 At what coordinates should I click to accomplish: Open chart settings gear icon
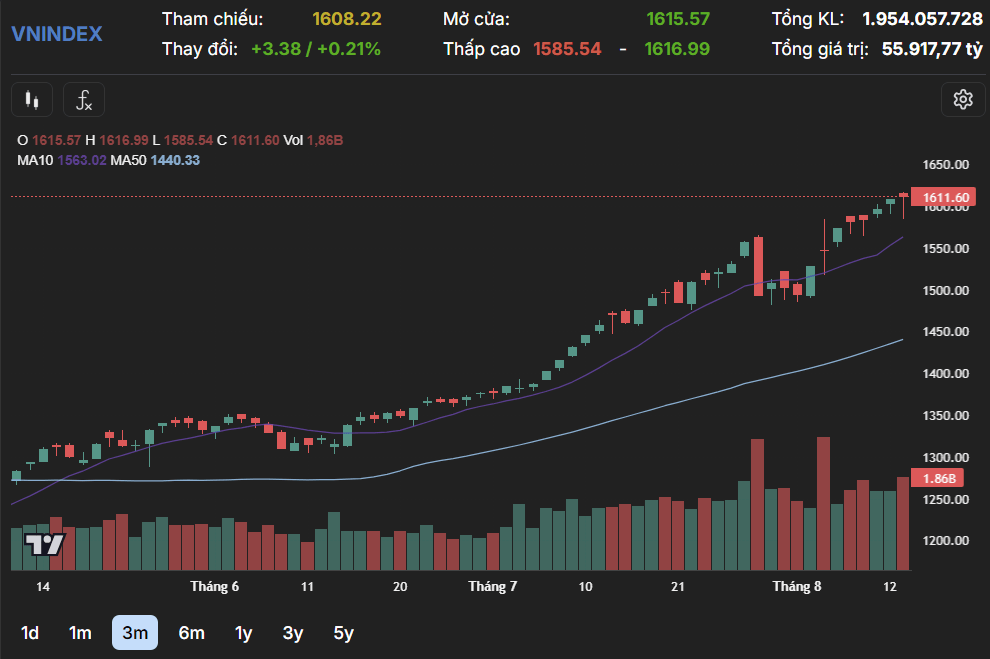click(x=963, y=100)
